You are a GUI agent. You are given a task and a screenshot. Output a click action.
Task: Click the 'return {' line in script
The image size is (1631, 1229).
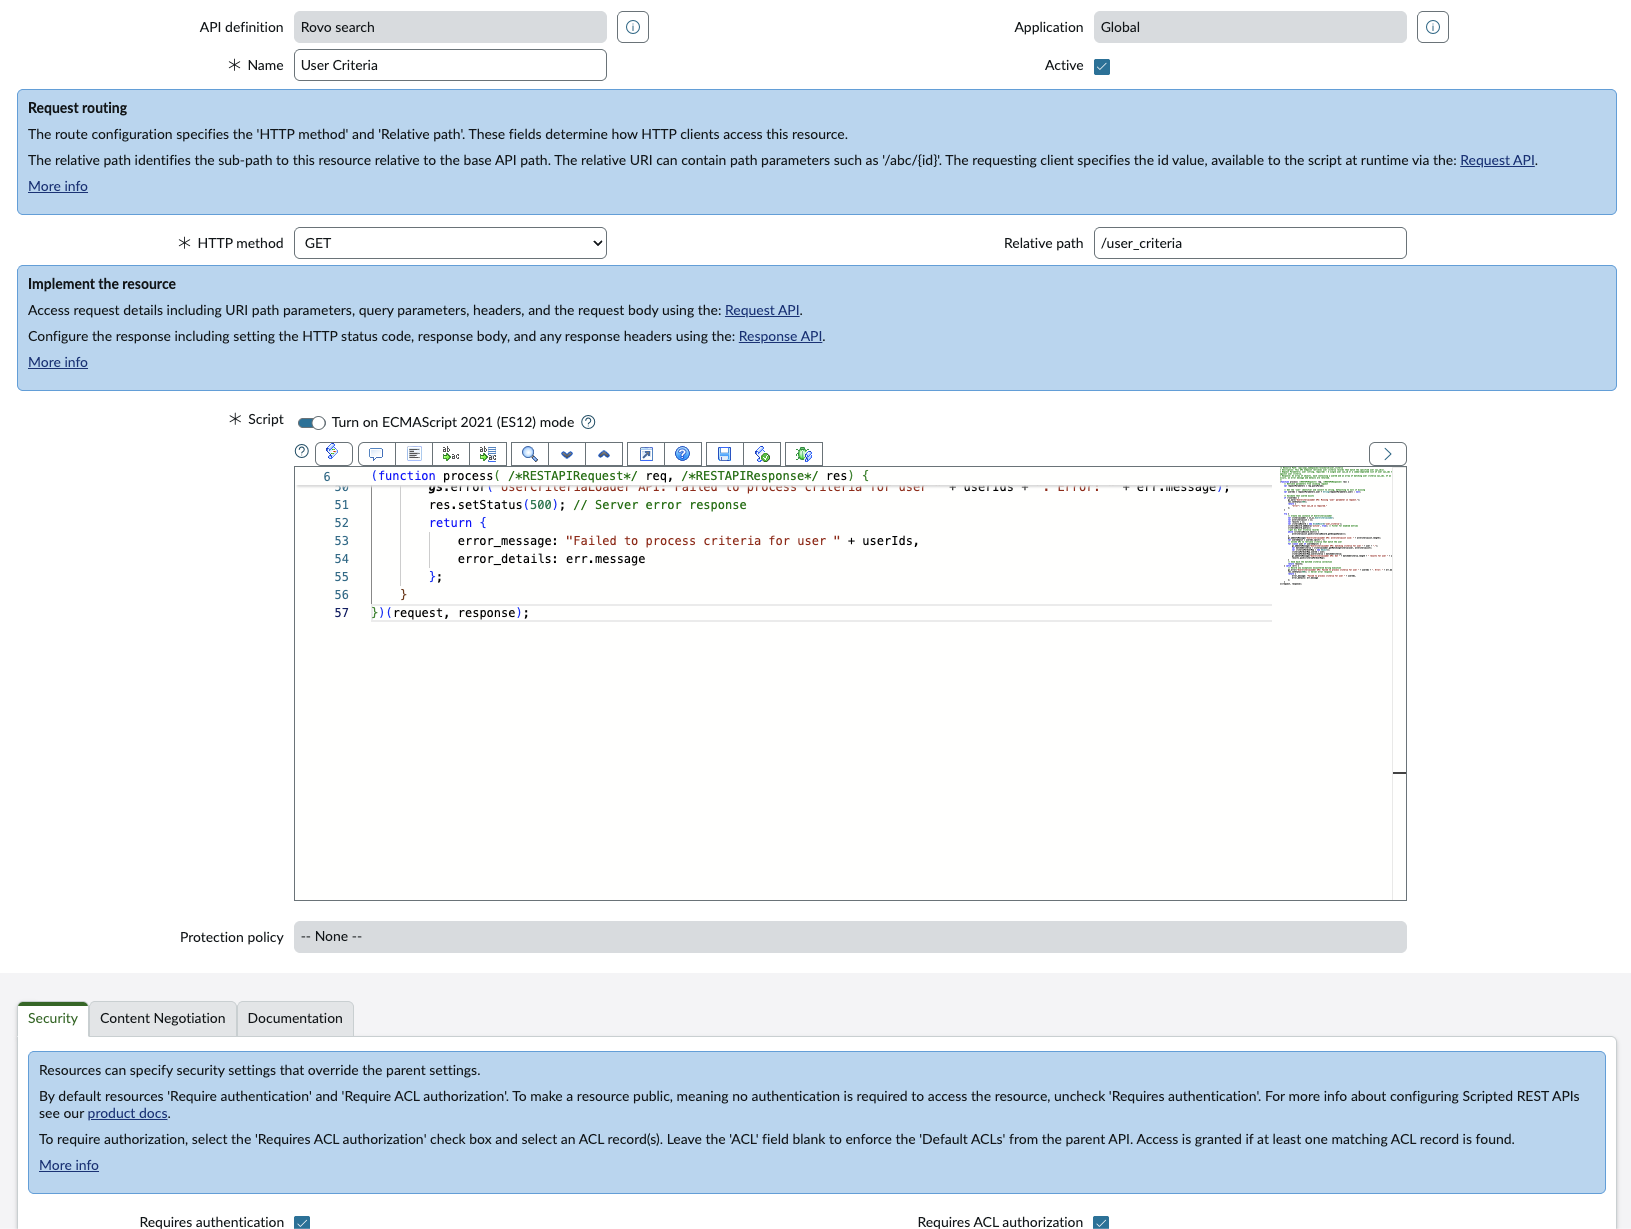tap(458, 523)
